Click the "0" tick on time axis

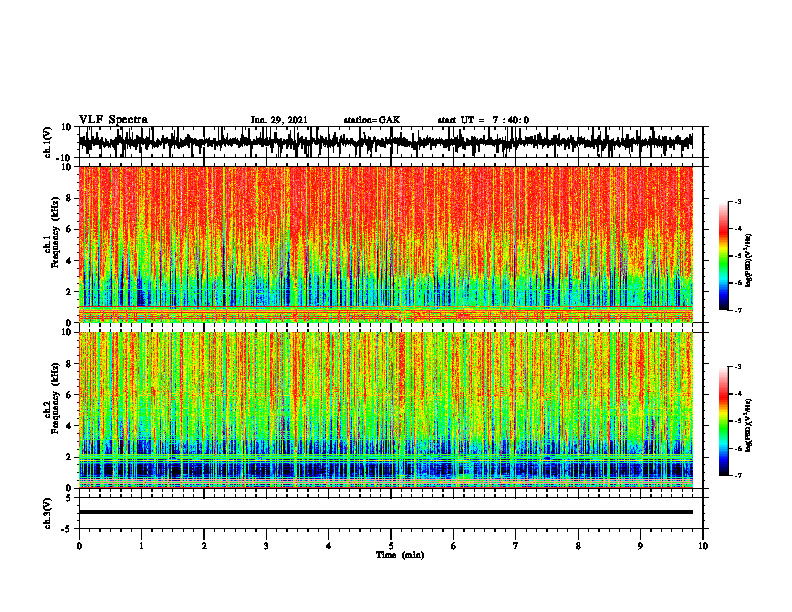(79, 546)
